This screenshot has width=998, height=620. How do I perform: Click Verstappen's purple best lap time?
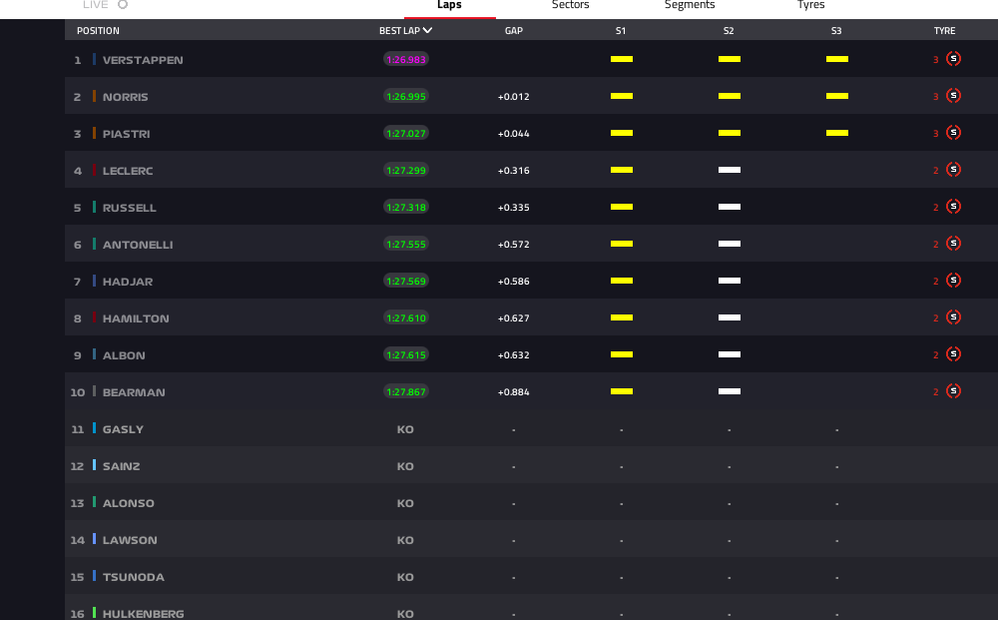point(405,59)
